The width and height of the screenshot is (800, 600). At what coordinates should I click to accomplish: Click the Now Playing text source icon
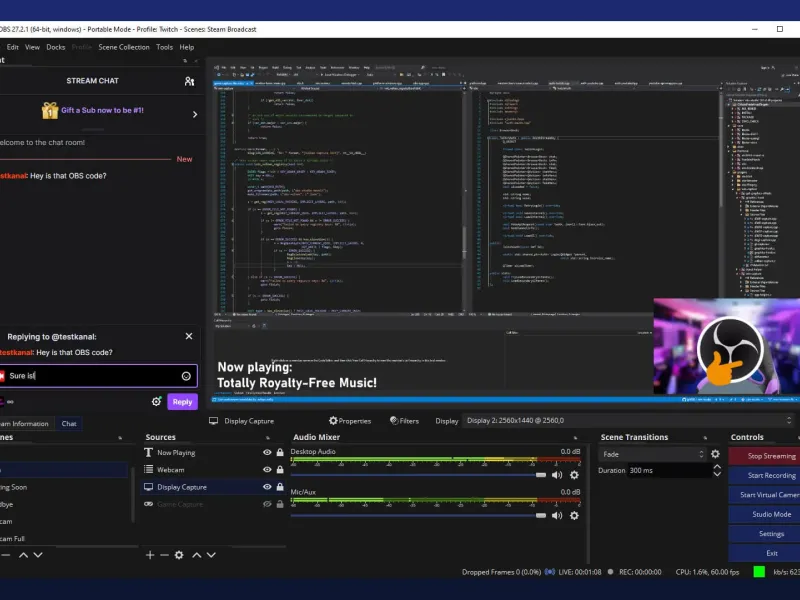click(x=148, y=453)
